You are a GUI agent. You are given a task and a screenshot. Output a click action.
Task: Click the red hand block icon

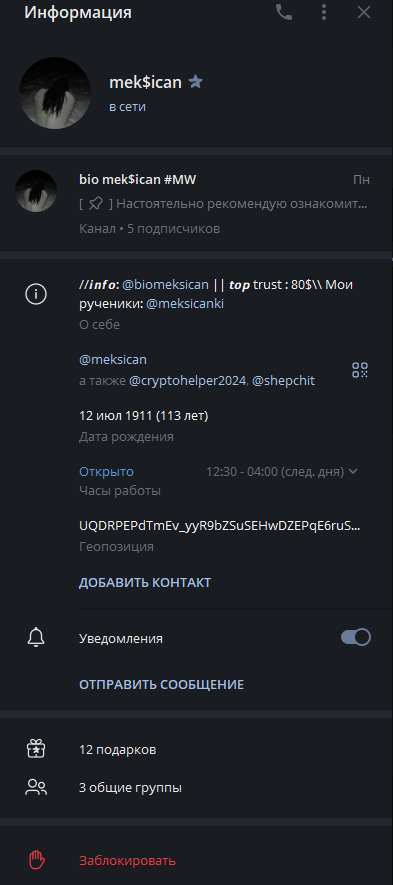pos(37,860)
